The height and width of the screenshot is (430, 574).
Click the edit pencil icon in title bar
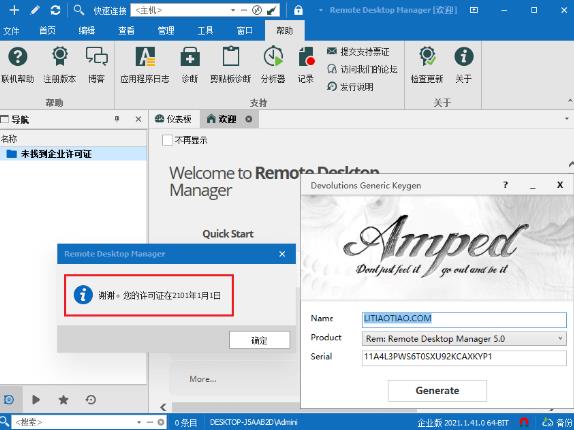(35, 10)
